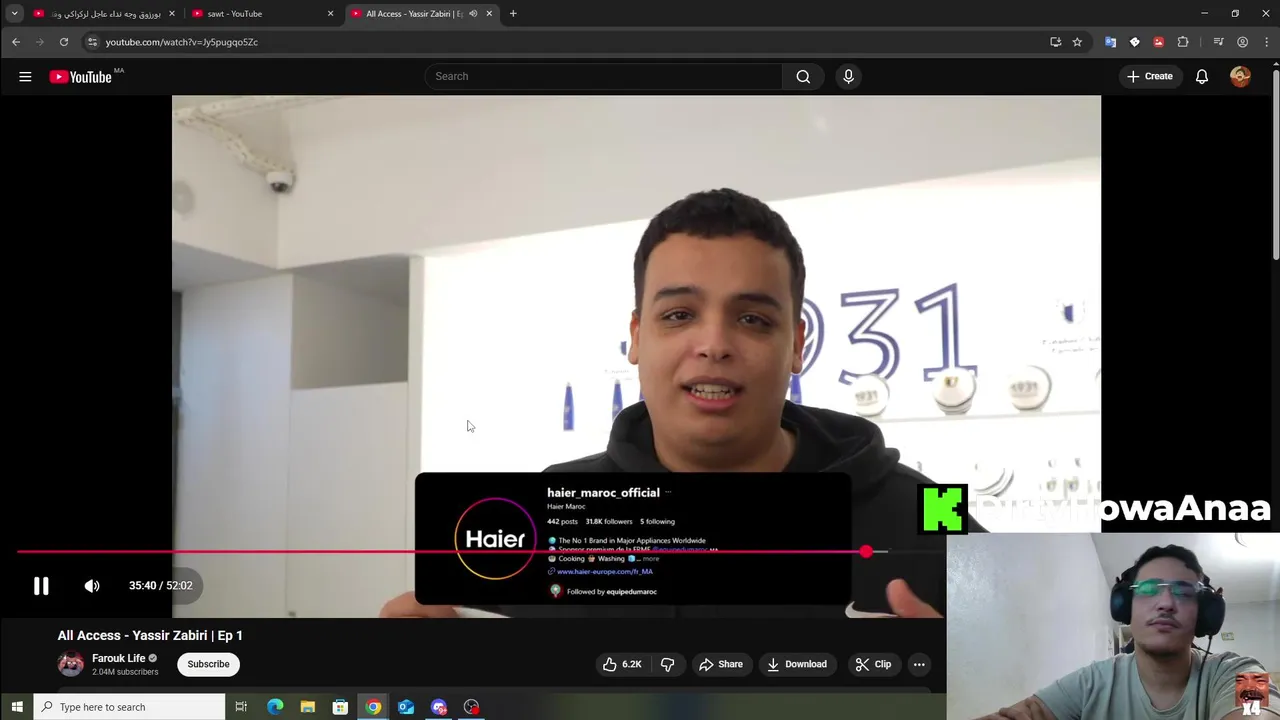
Task: Open the YouTube account avatar menu
Action: 1240,76
